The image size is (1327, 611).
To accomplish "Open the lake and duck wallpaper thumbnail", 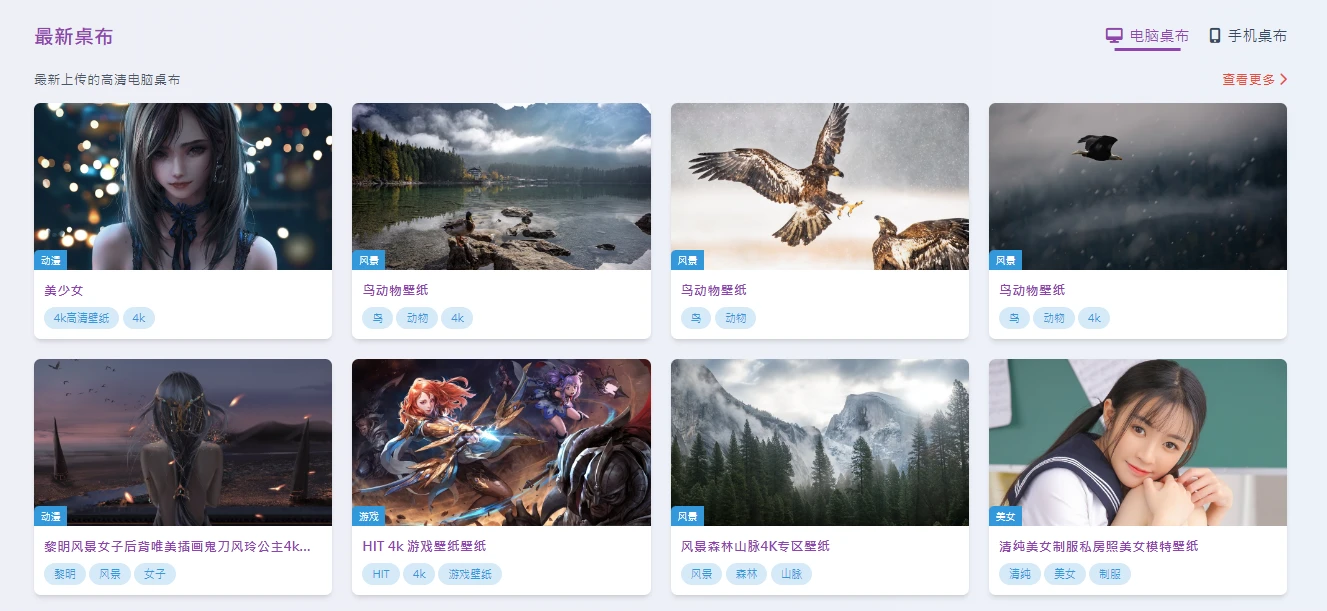I will click(x=501, y=186).
